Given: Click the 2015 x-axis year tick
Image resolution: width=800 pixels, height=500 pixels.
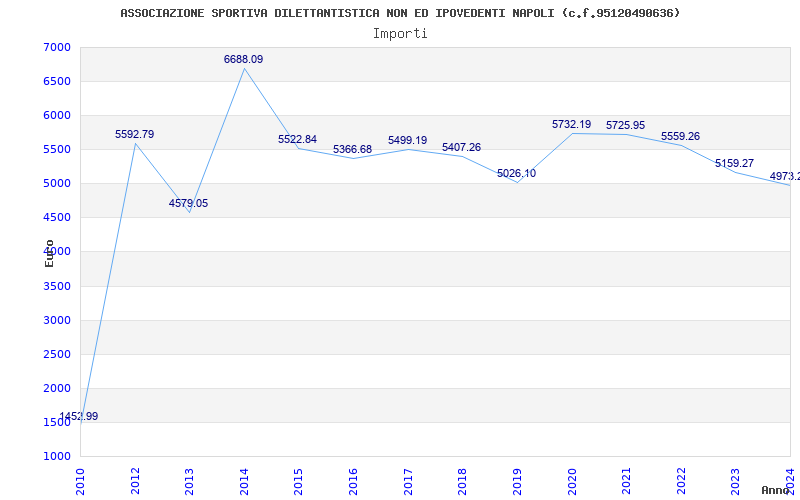Looking at the screenshot, I should pos(298,481).
